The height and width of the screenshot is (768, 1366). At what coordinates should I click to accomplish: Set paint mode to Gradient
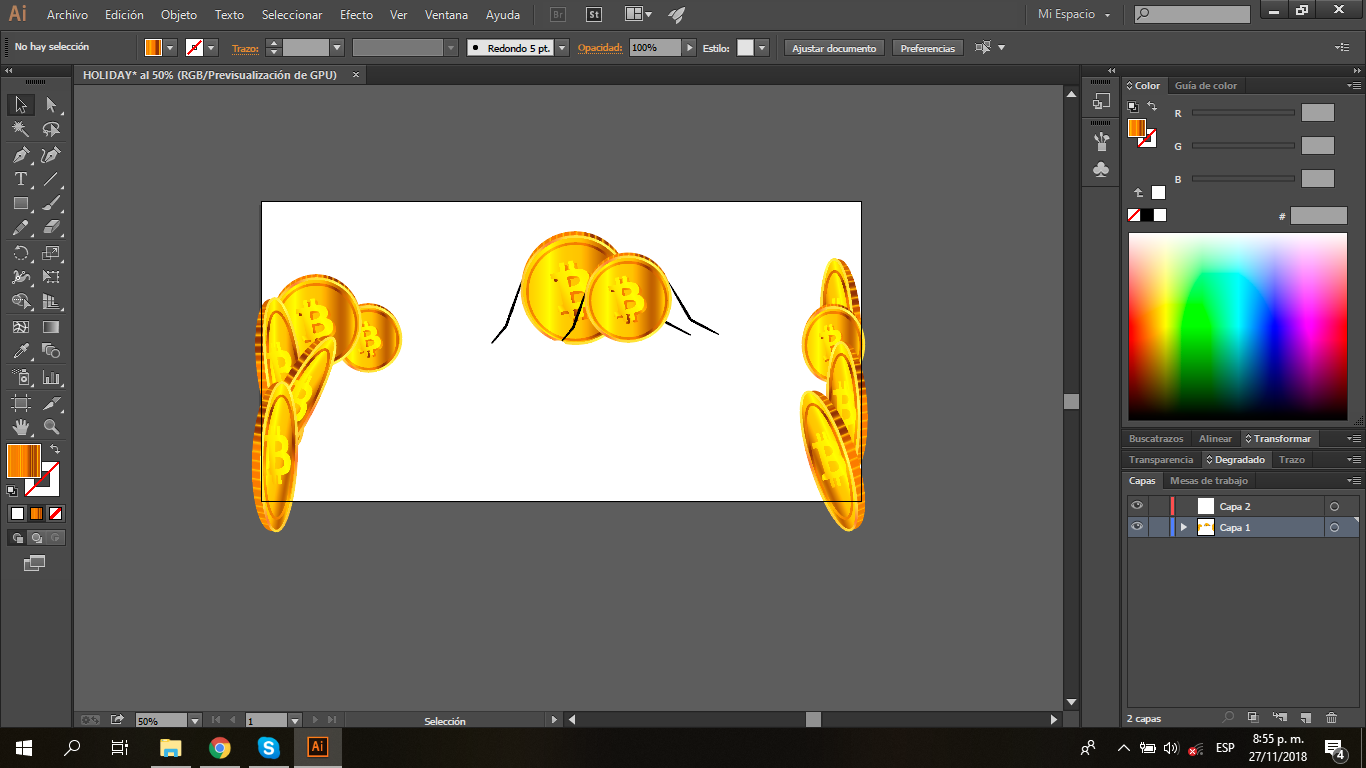tap(36, 514)
